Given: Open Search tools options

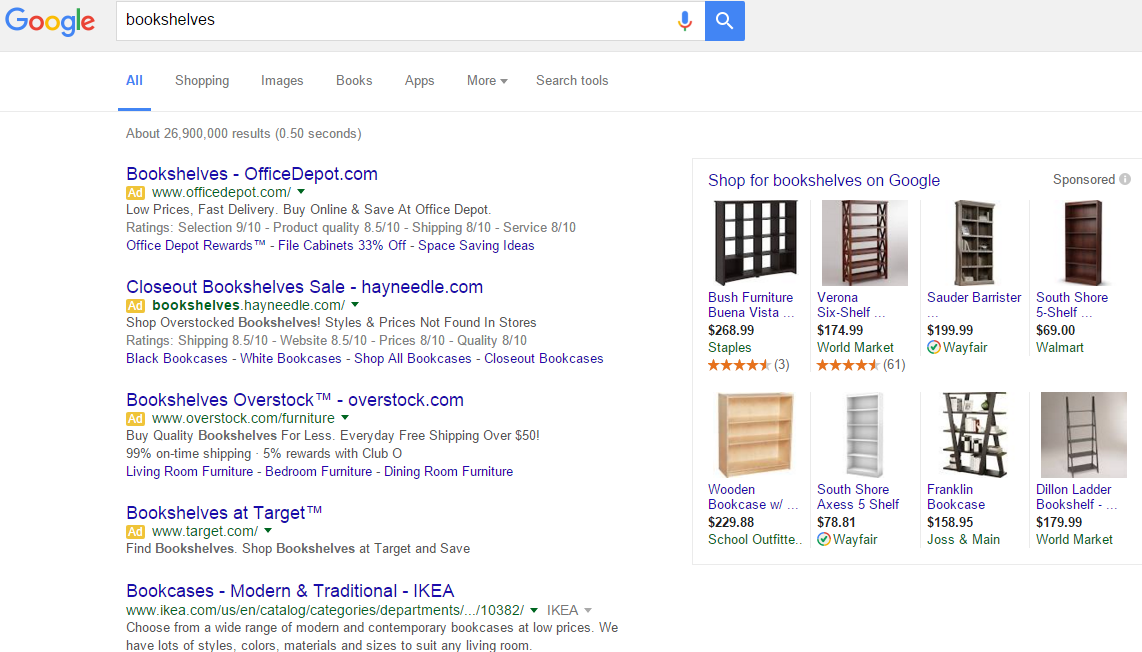Looking at the screenshot, I should click(x=572, y=81).
